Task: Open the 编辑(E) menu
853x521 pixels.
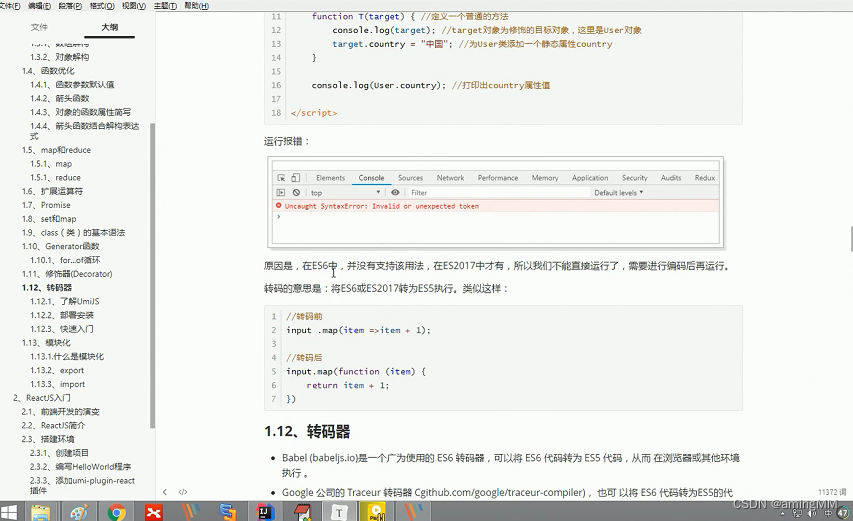Action: [39, 5]
